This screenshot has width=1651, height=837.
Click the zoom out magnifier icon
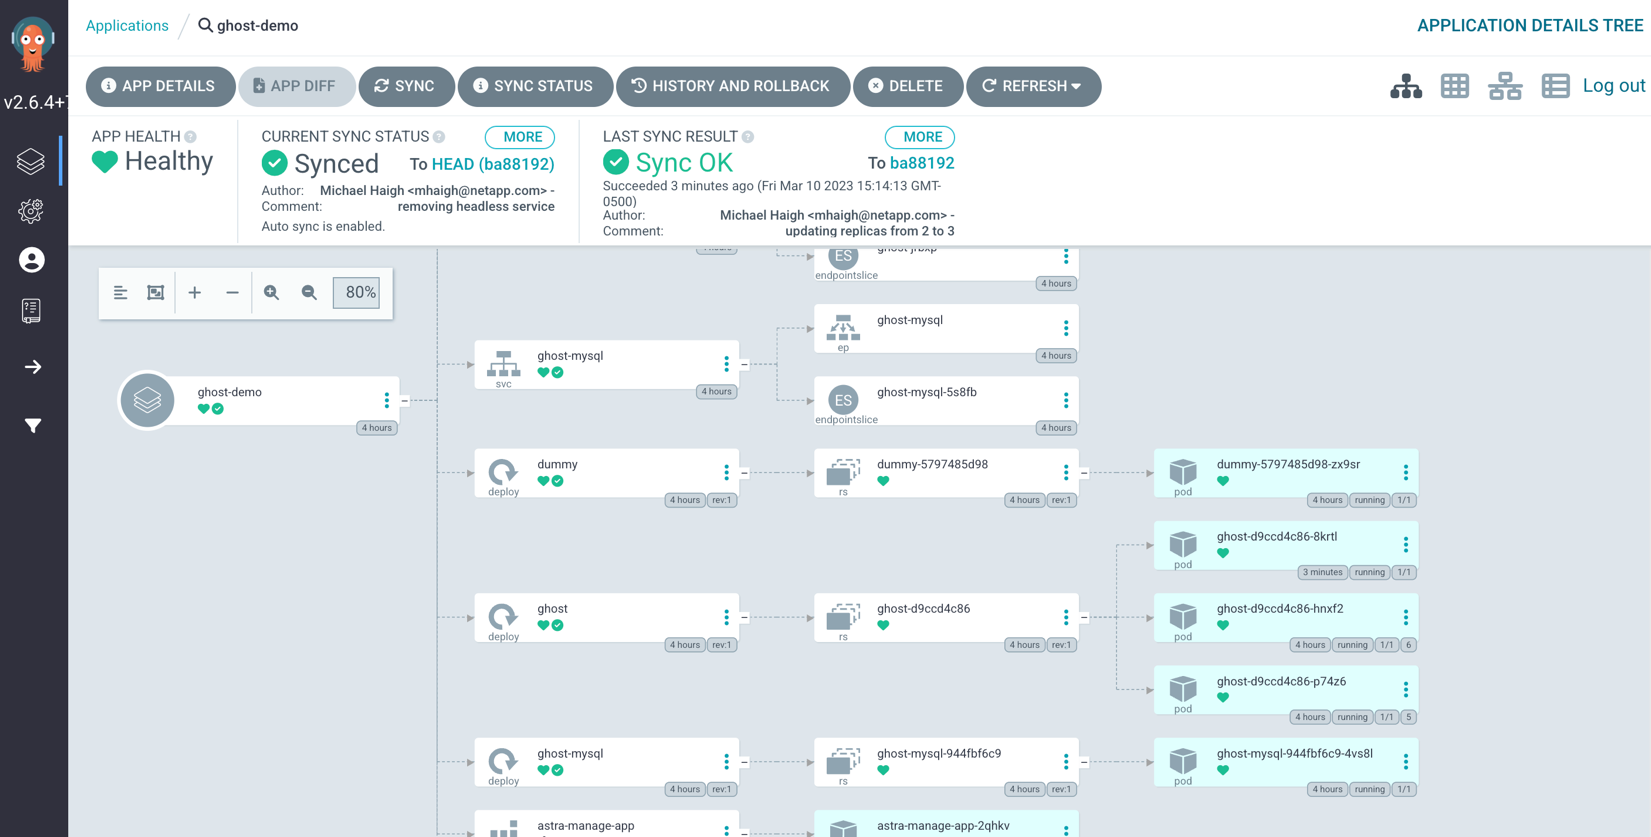pyautogui.click(x=309, y=293)
